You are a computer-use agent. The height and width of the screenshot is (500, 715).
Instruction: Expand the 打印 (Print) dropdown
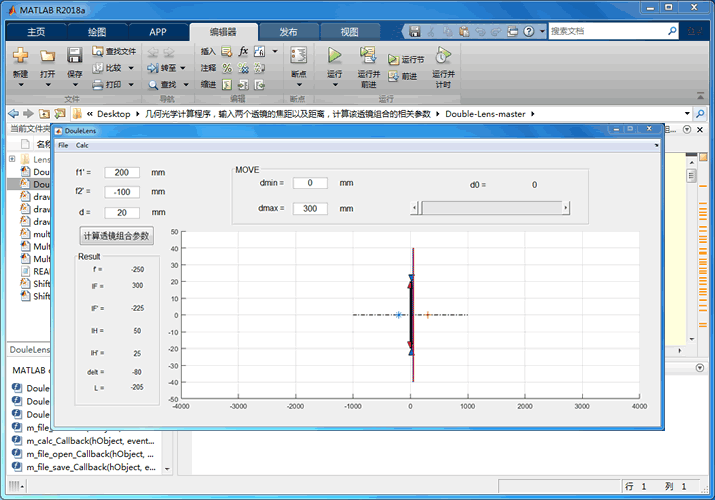coord(130,85)
